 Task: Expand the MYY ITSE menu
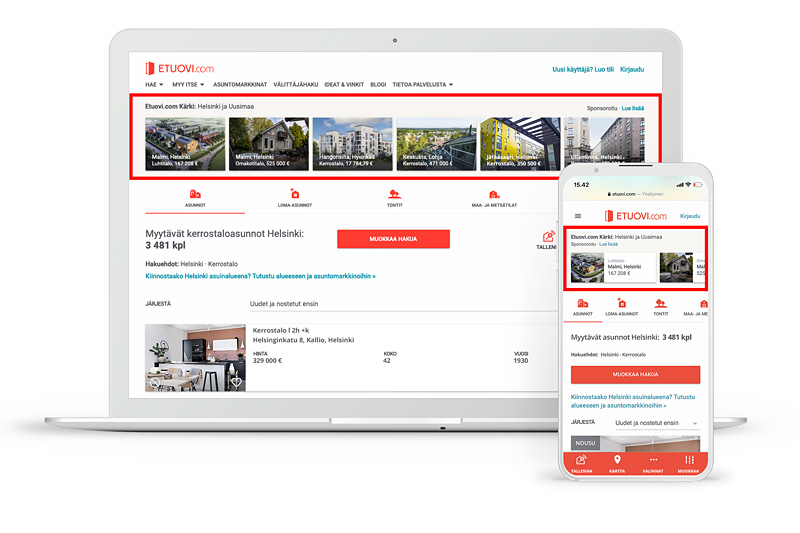click(x=188, y=85)
